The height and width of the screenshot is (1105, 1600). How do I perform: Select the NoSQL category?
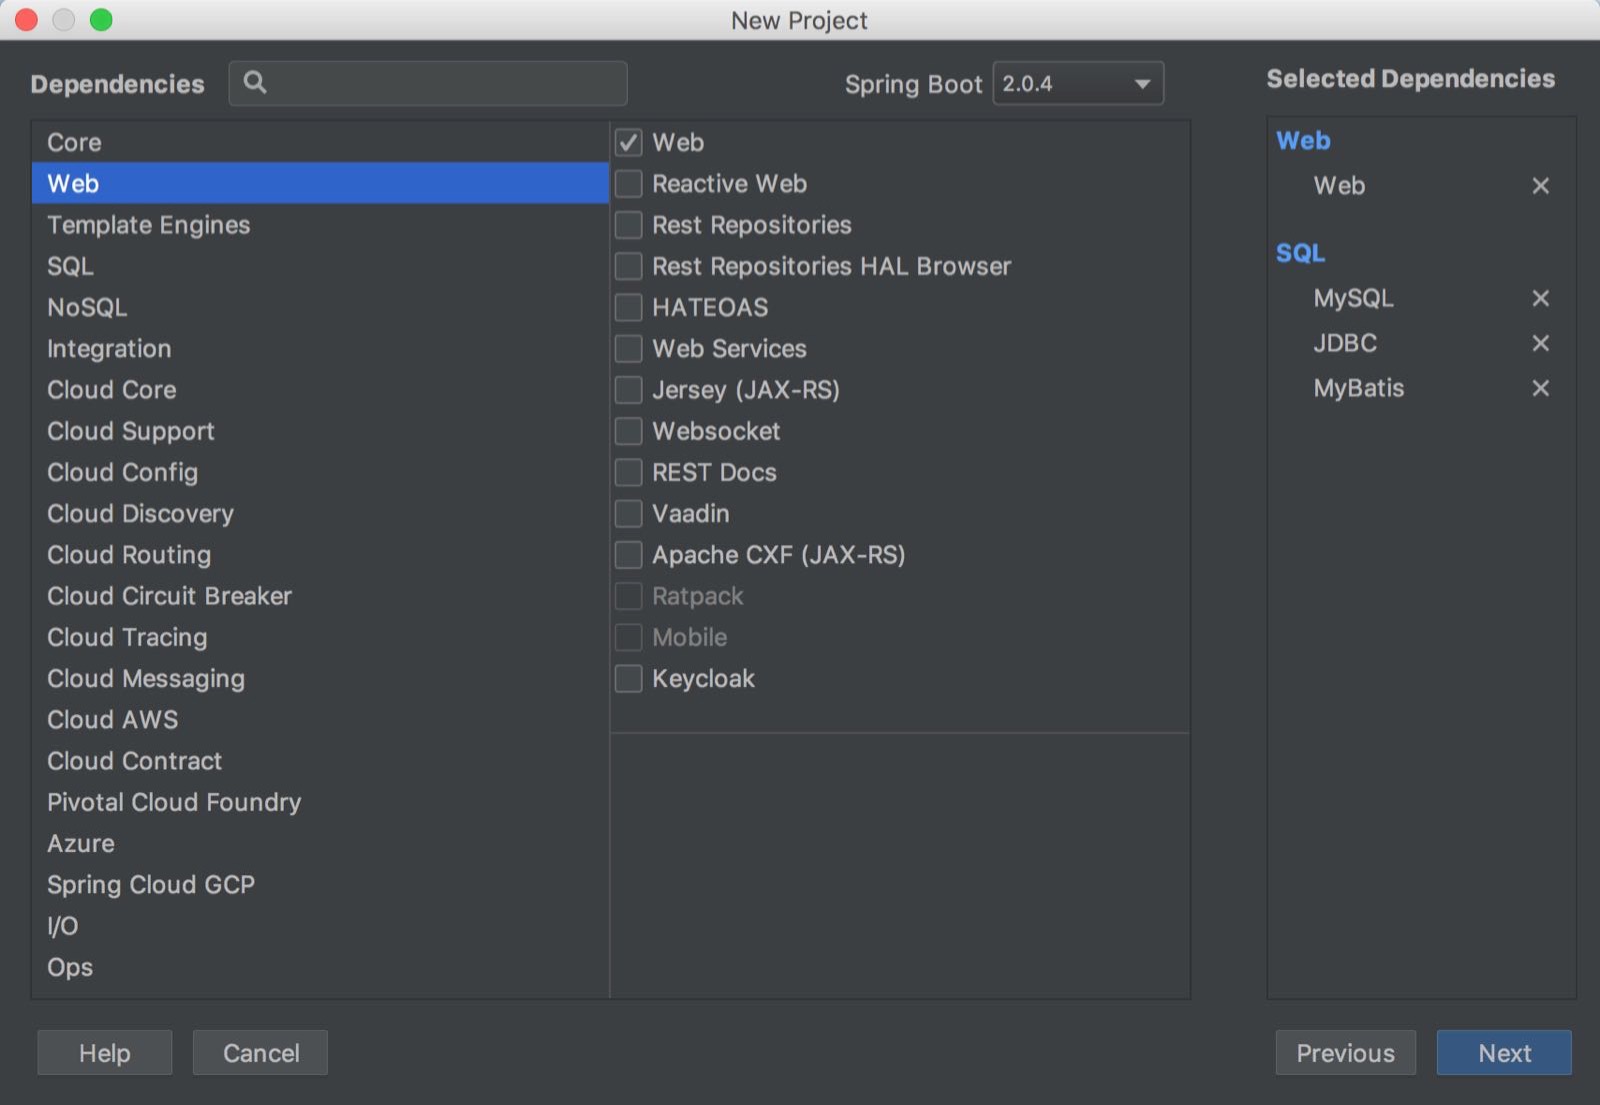(320, 307)
